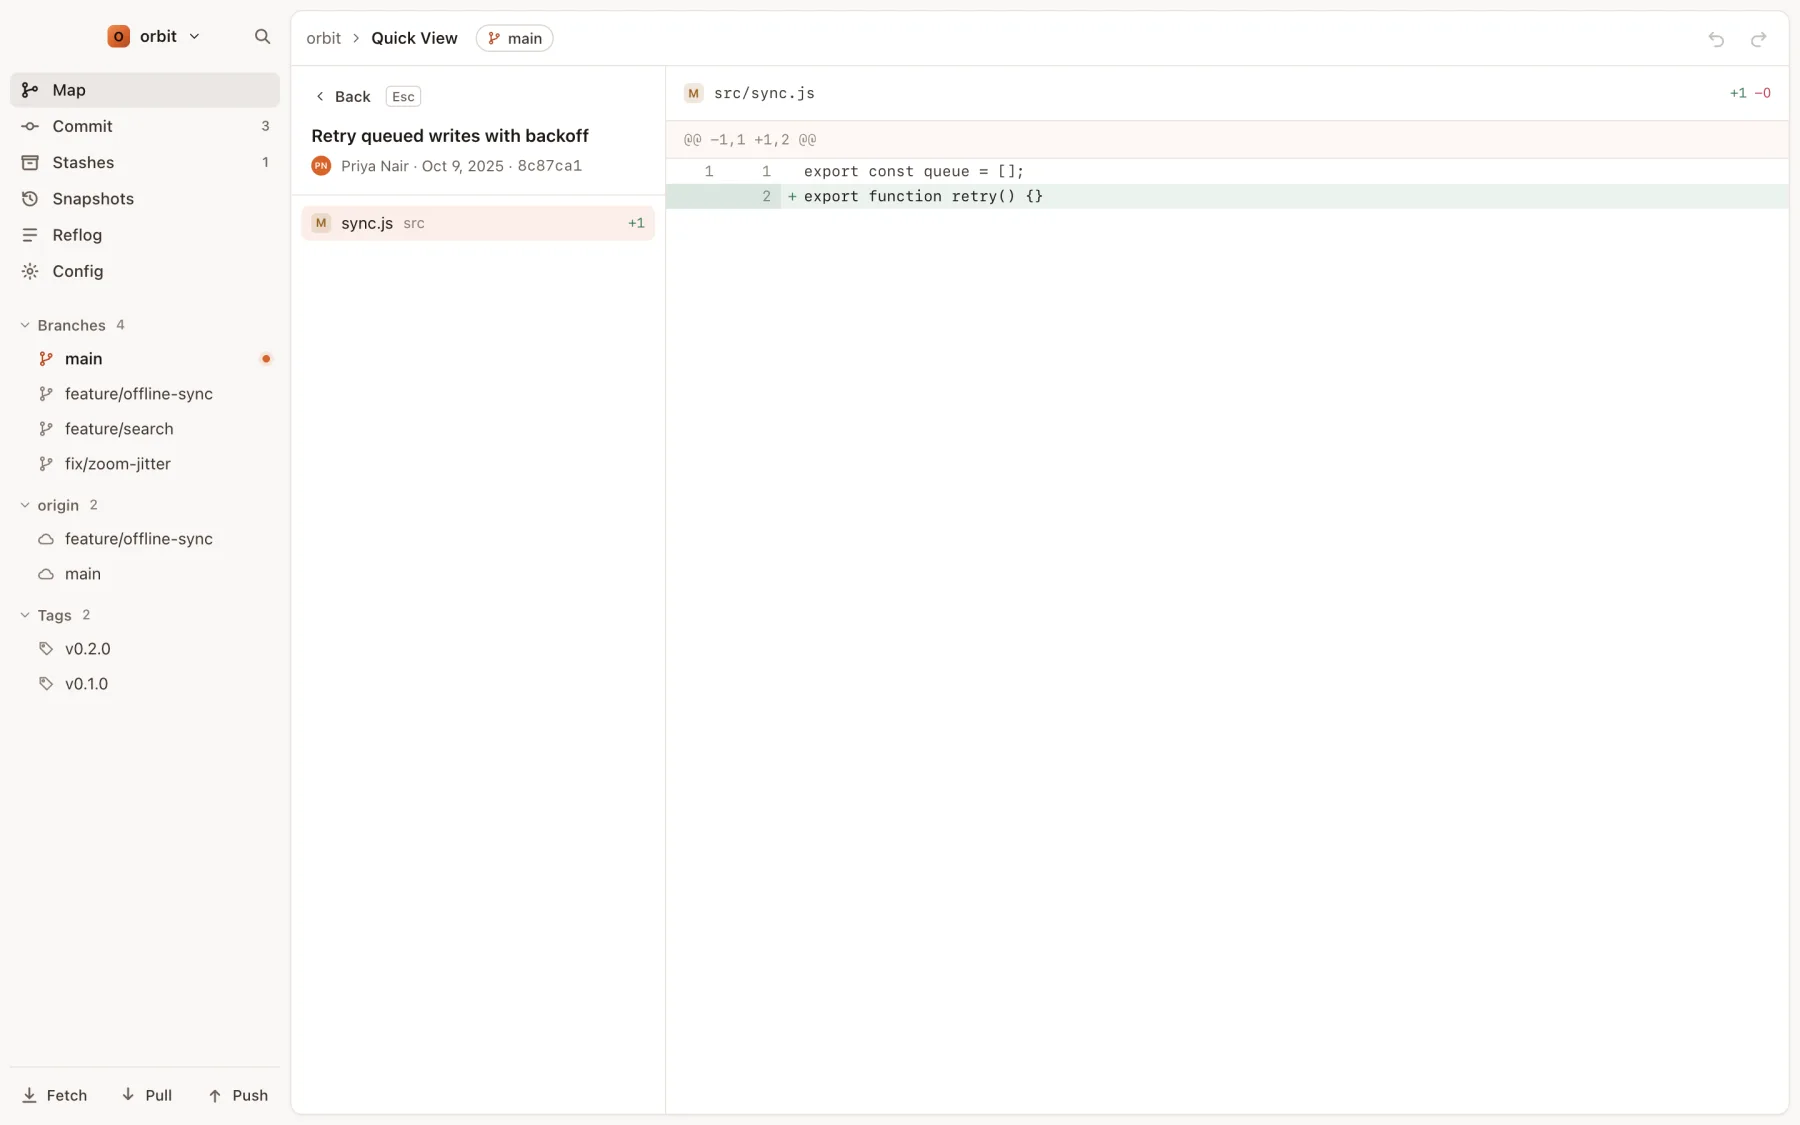The width and height of the screenshot is (1800, 1125).
Task: Click the Esc key hint badge
Action: click(403, 97)
